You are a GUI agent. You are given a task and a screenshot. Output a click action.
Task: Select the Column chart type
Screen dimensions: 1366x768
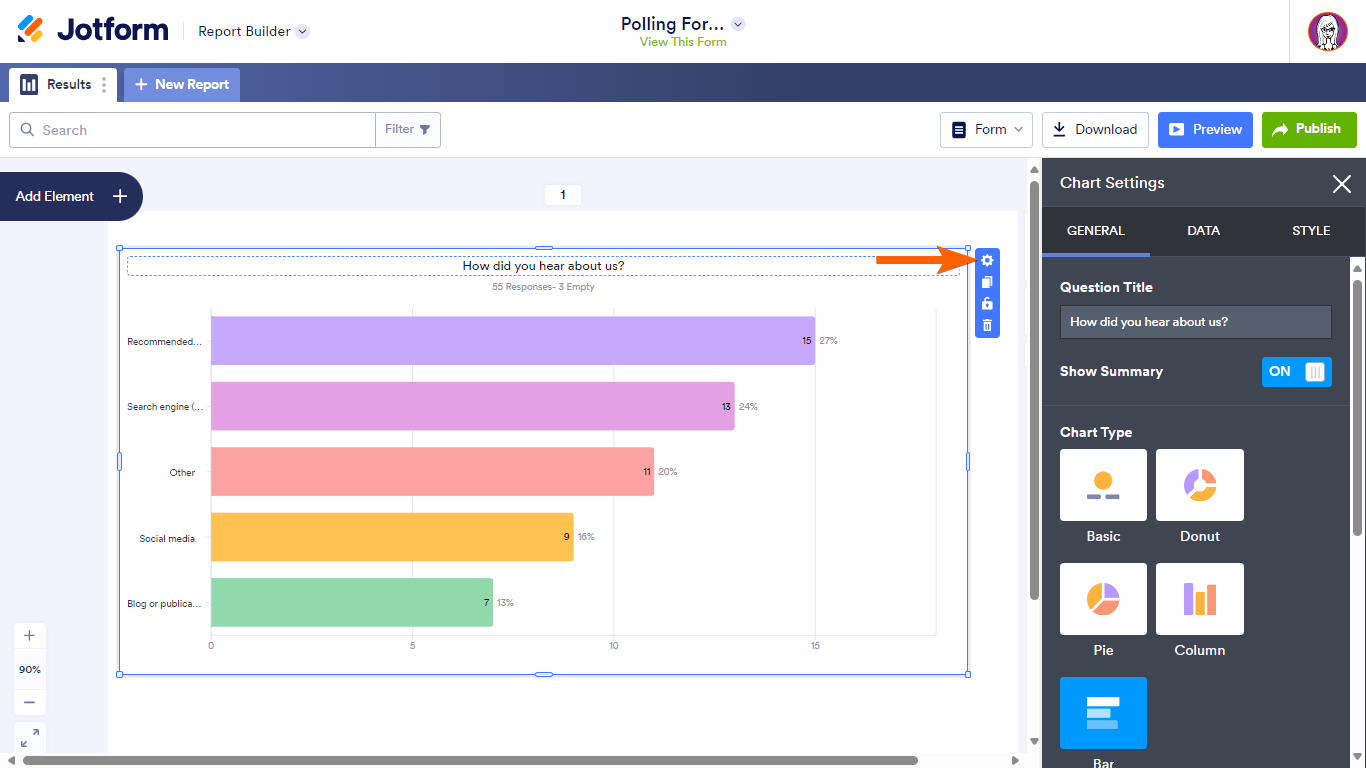tap(1200, 599)
